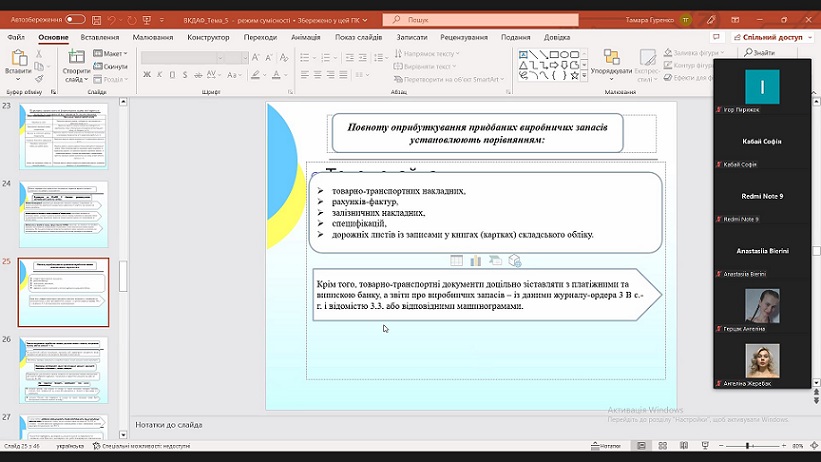This screenshot has height=462, width=821.
Task: Switch to reading view icon
Action: (x=684, y=446)
